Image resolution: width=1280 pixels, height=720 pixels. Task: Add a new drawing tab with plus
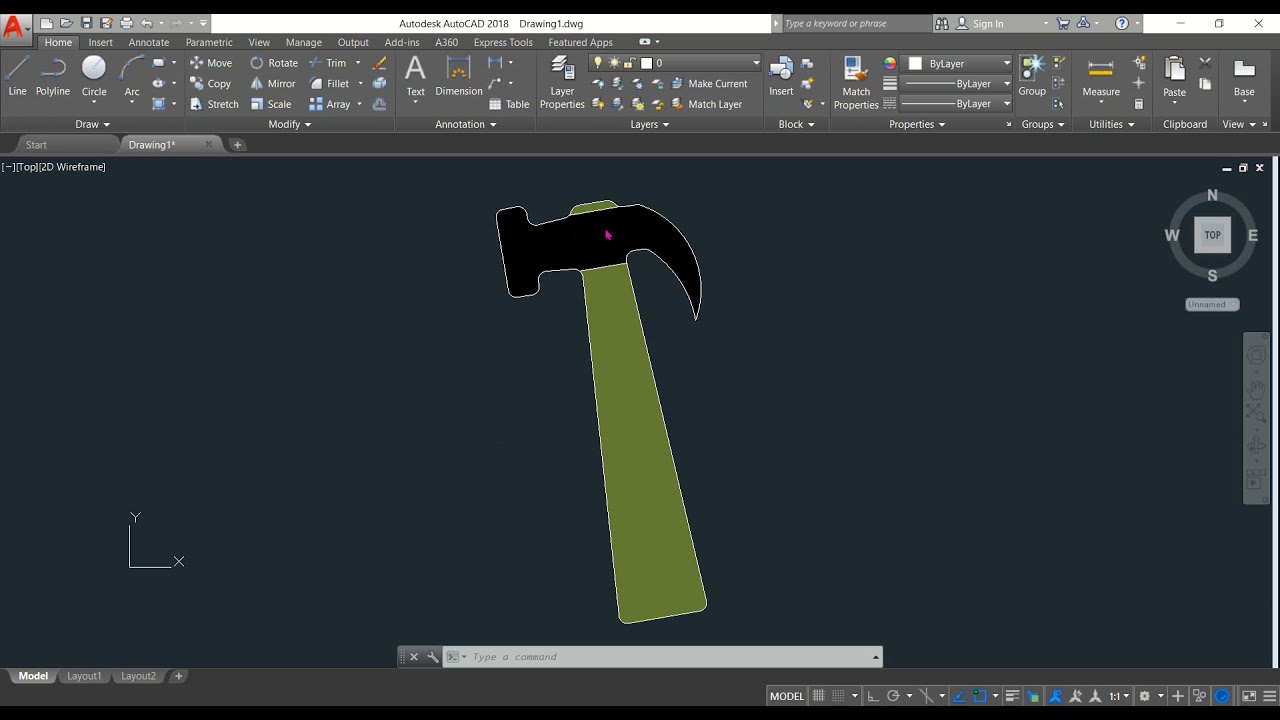click(237, 145)
